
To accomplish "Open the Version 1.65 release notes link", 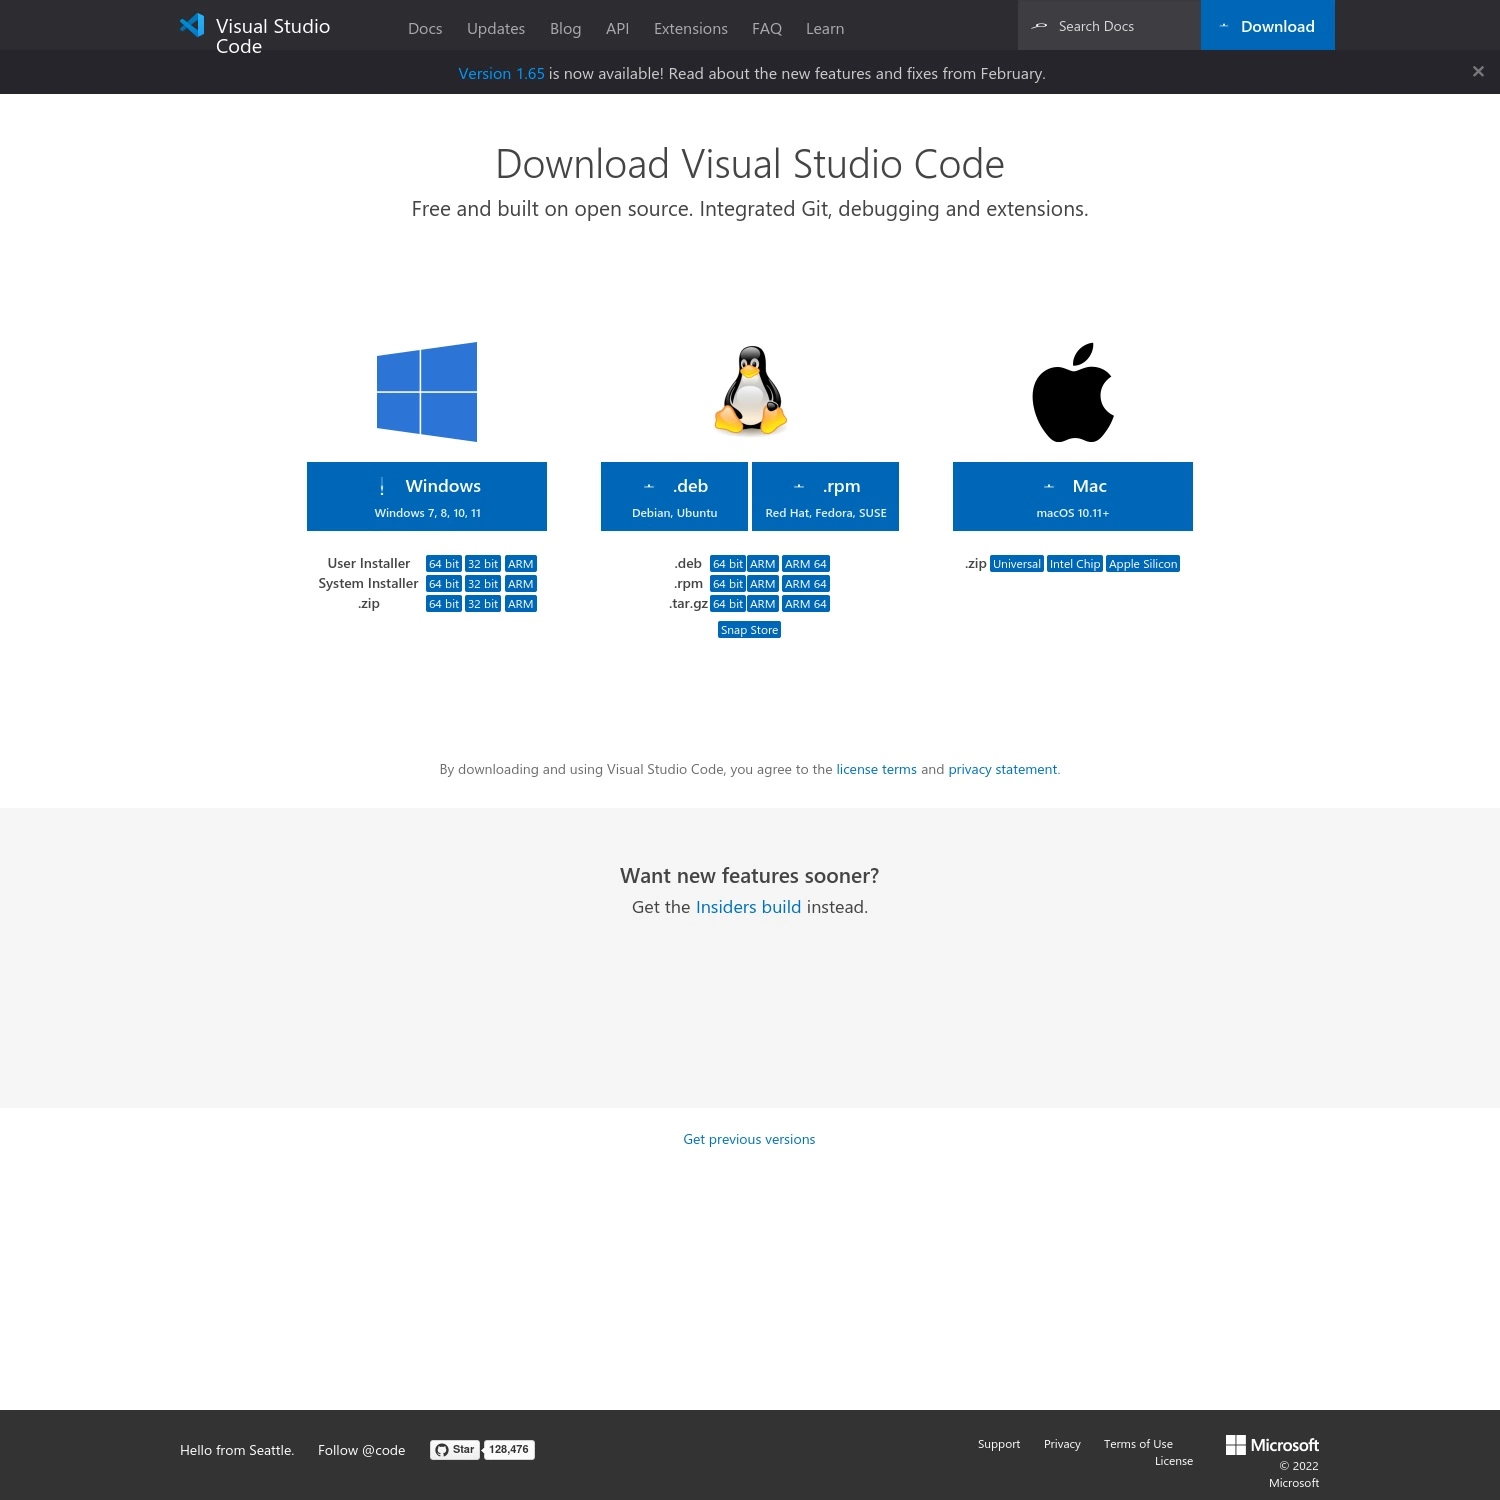I will tap(502, 74).
